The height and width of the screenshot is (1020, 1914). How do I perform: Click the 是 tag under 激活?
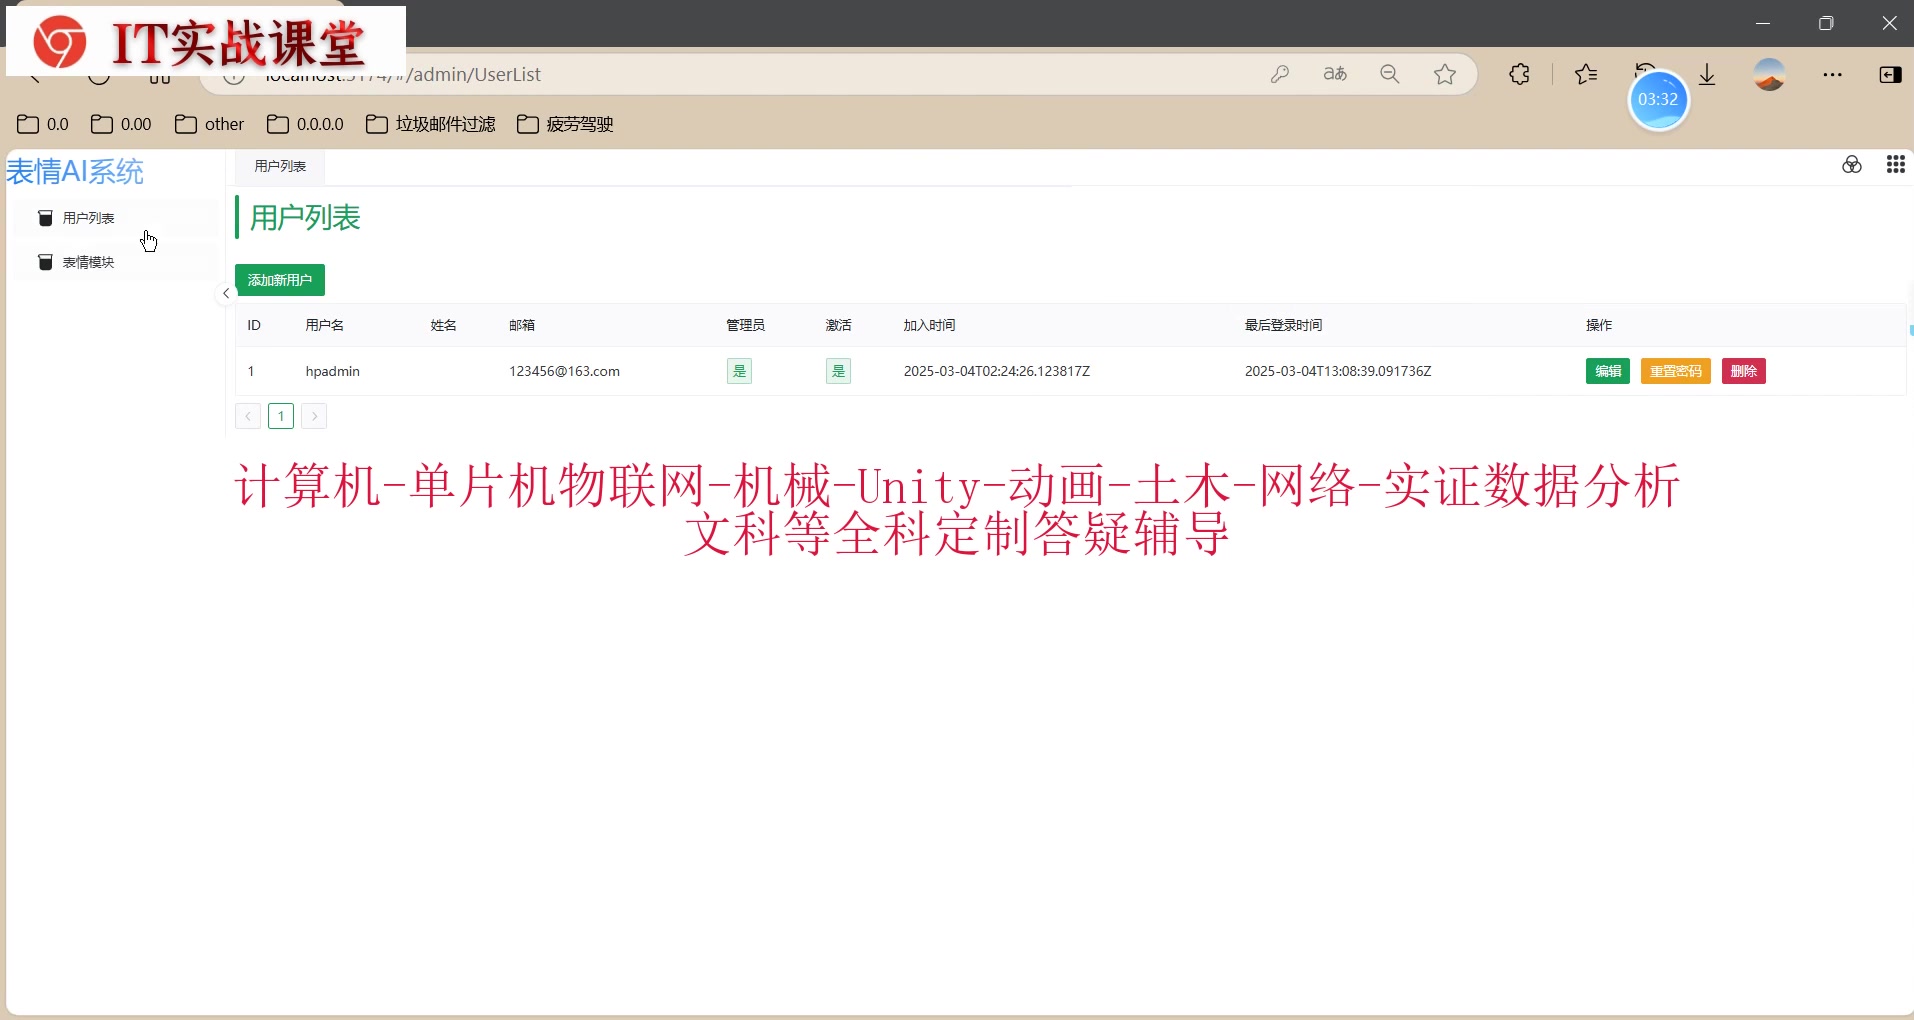838,371
